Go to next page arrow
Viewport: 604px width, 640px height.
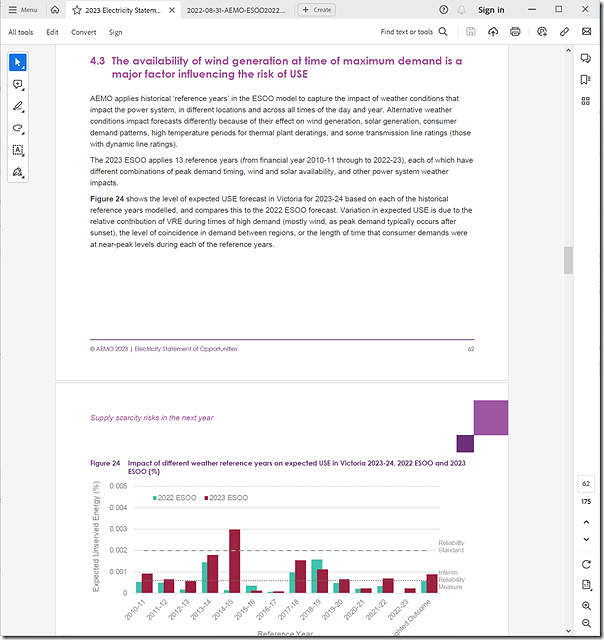(x=586, y=540)
